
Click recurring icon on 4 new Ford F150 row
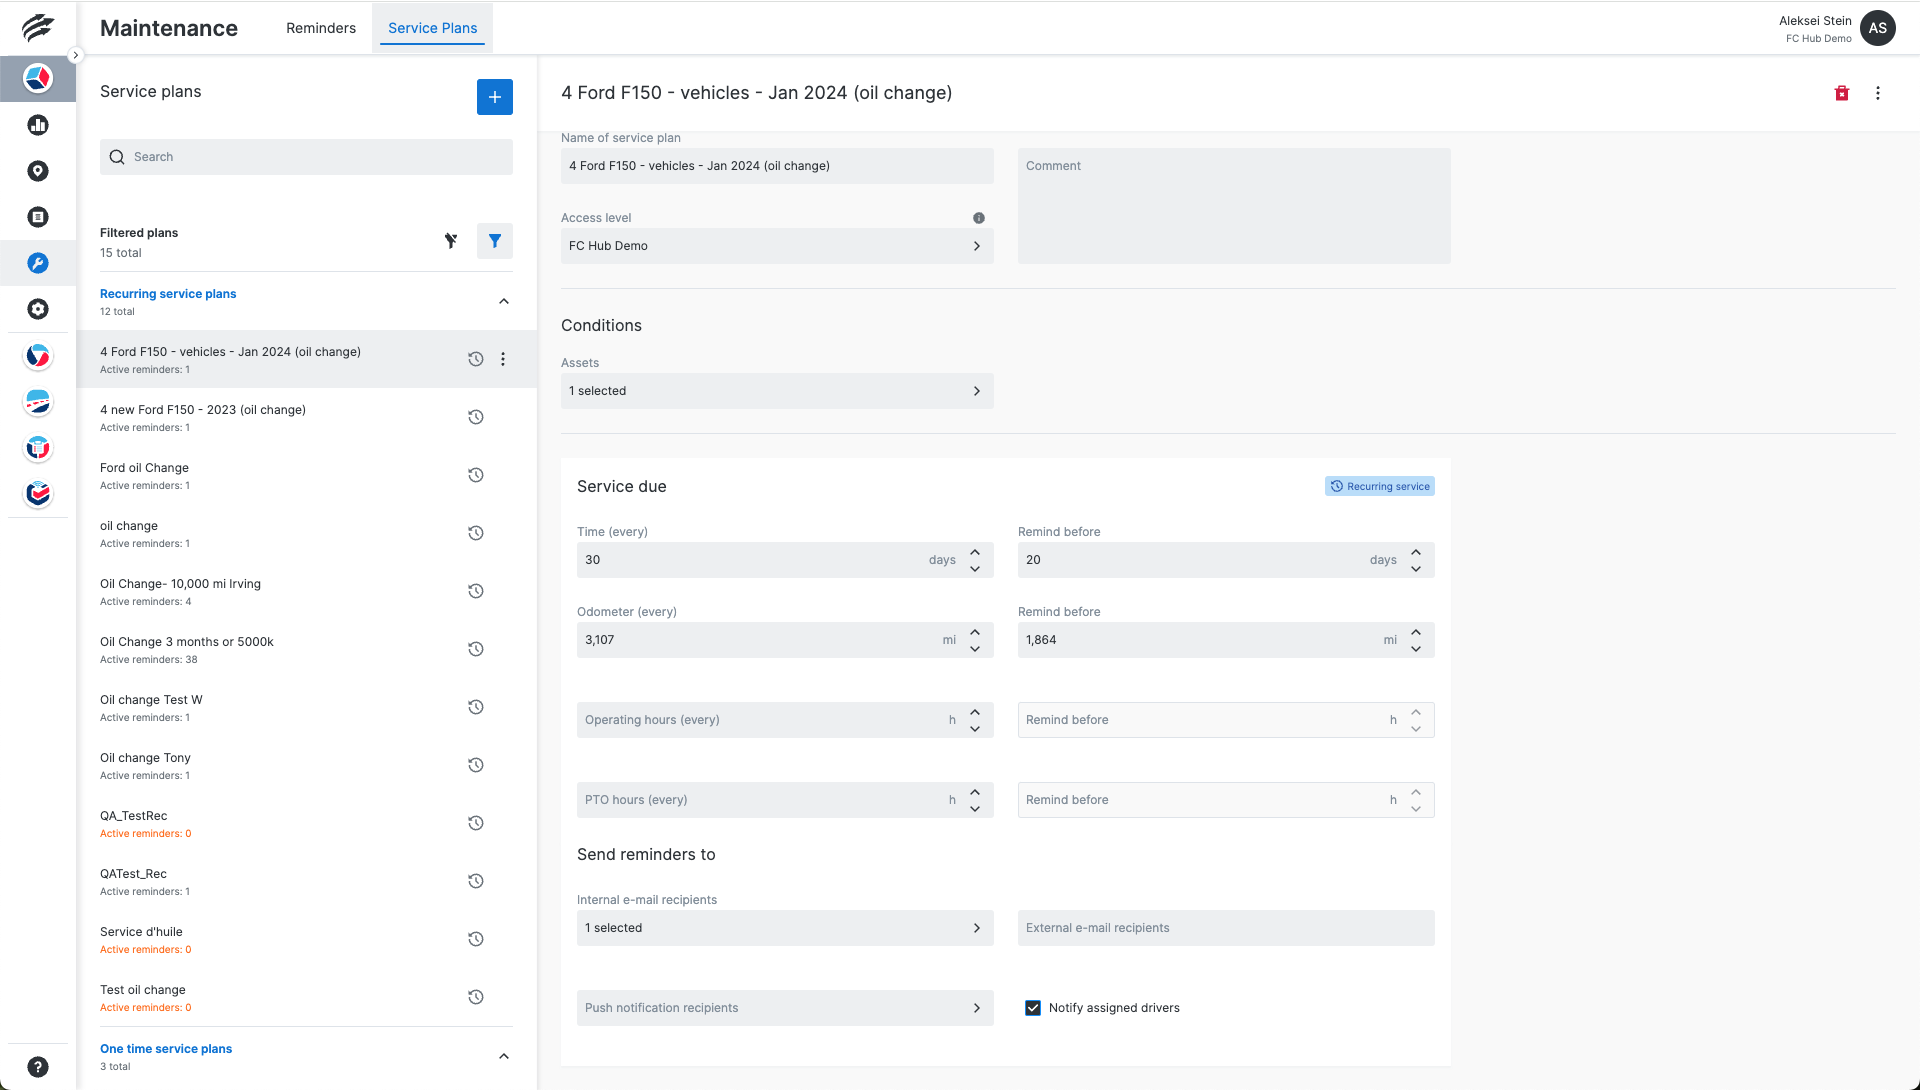pyautogui.click(x=476, y=417)
